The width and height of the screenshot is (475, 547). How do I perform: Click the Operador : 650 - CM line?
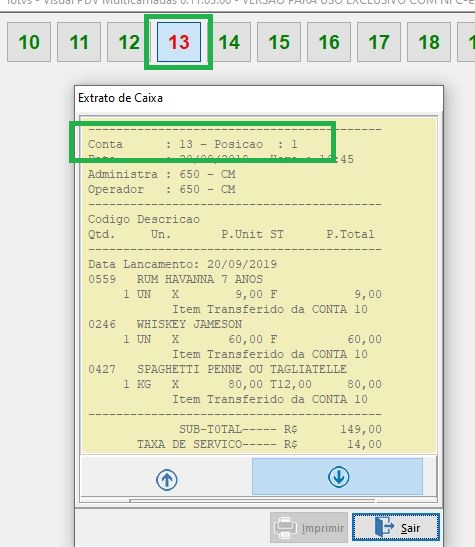pos(161,189)
